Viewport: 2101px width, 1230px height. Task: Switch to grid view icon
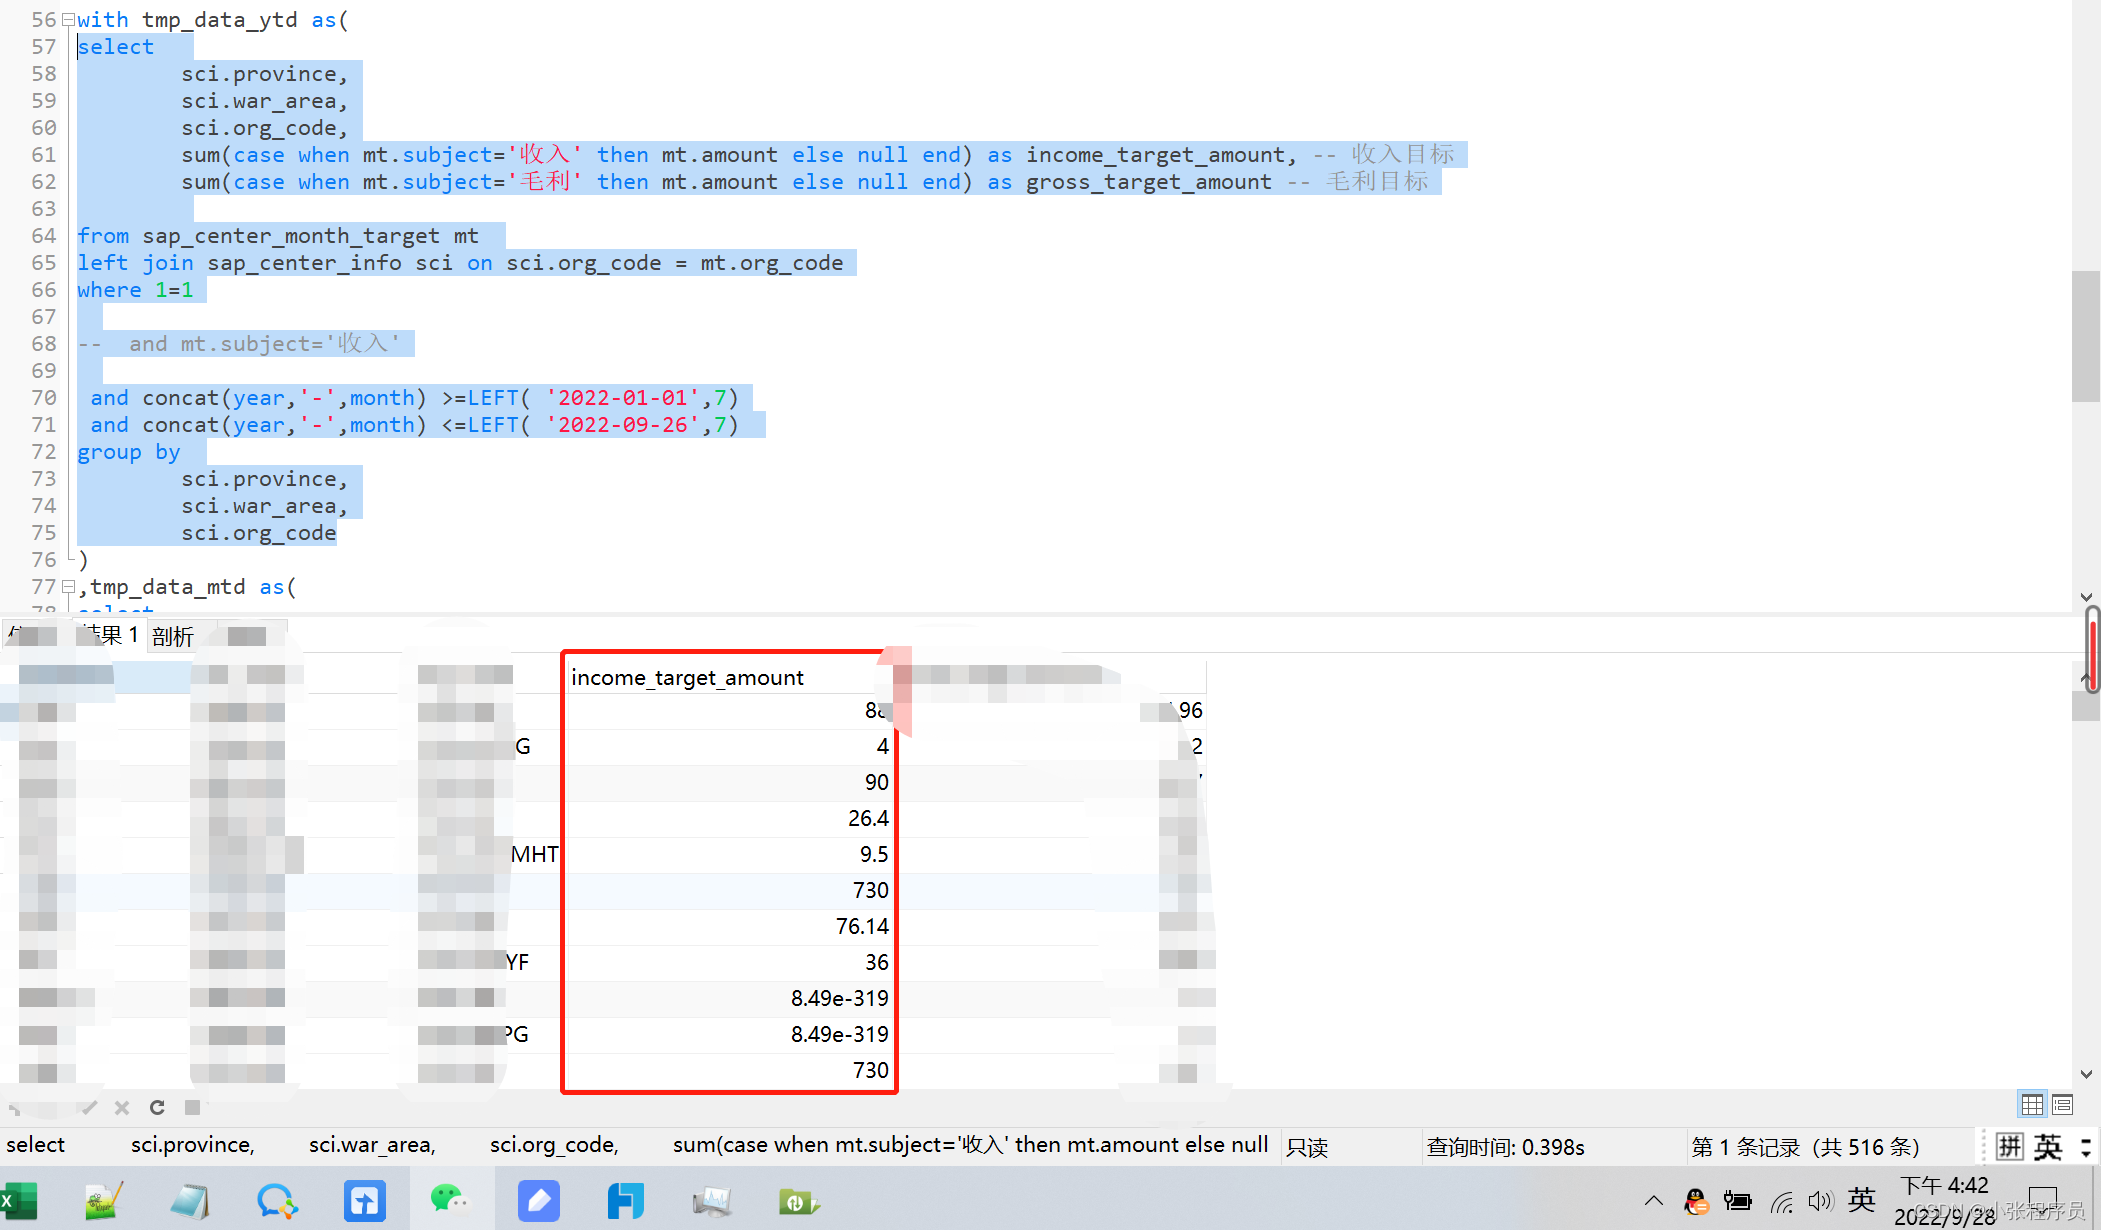click(x=2031, y=1105)
